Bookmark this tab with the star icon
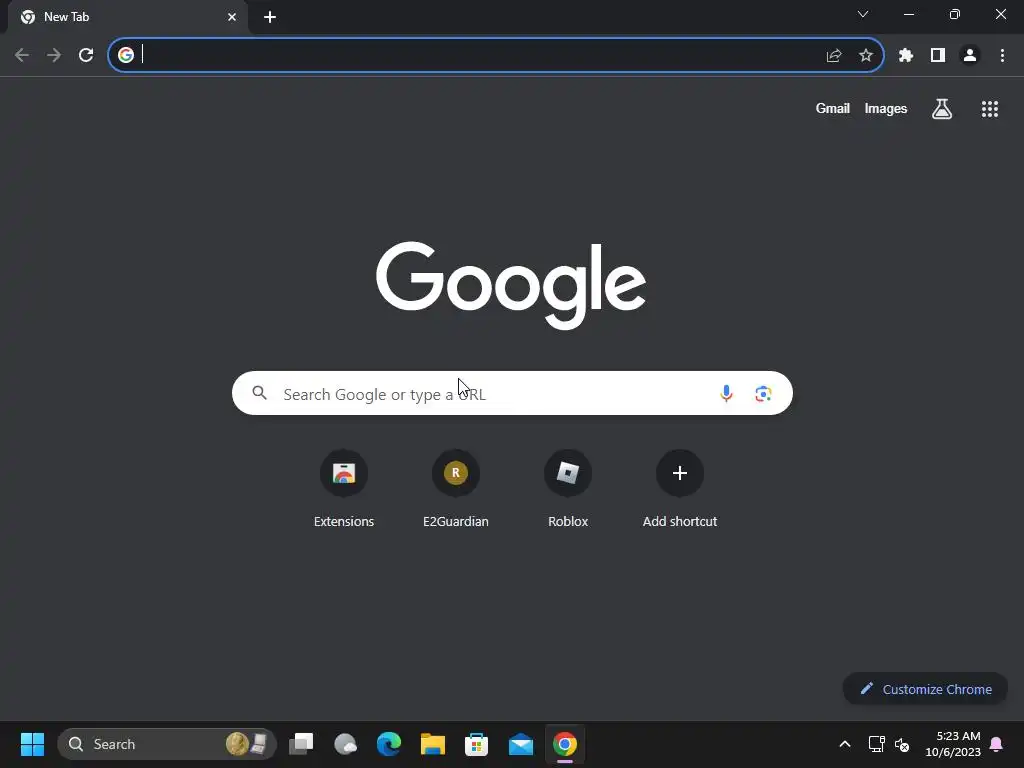 tap(866, 56)
